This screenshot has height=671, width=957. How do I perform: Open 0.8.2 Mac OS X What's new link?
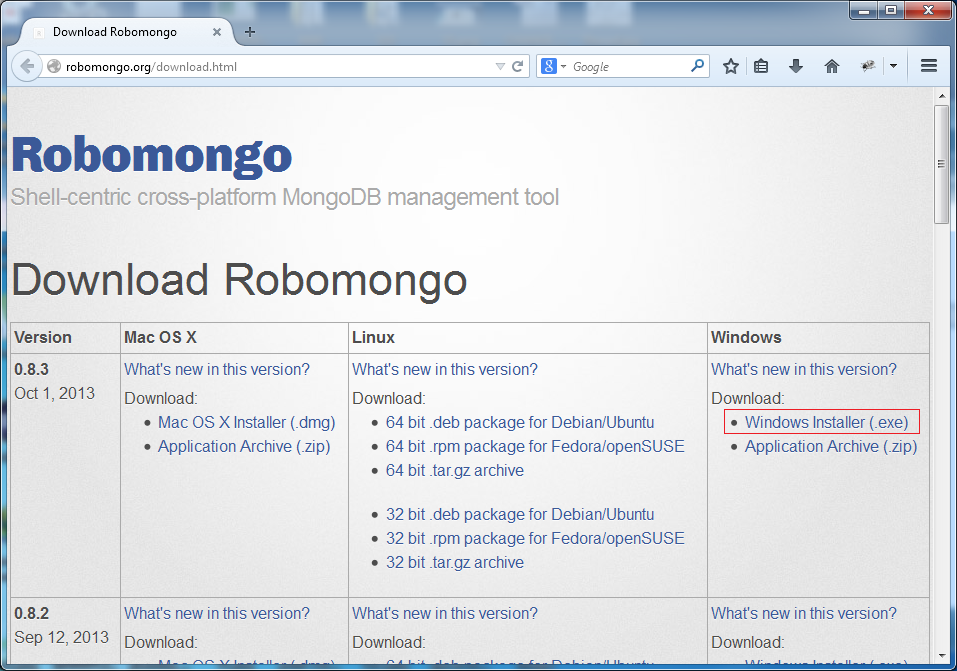217,614
